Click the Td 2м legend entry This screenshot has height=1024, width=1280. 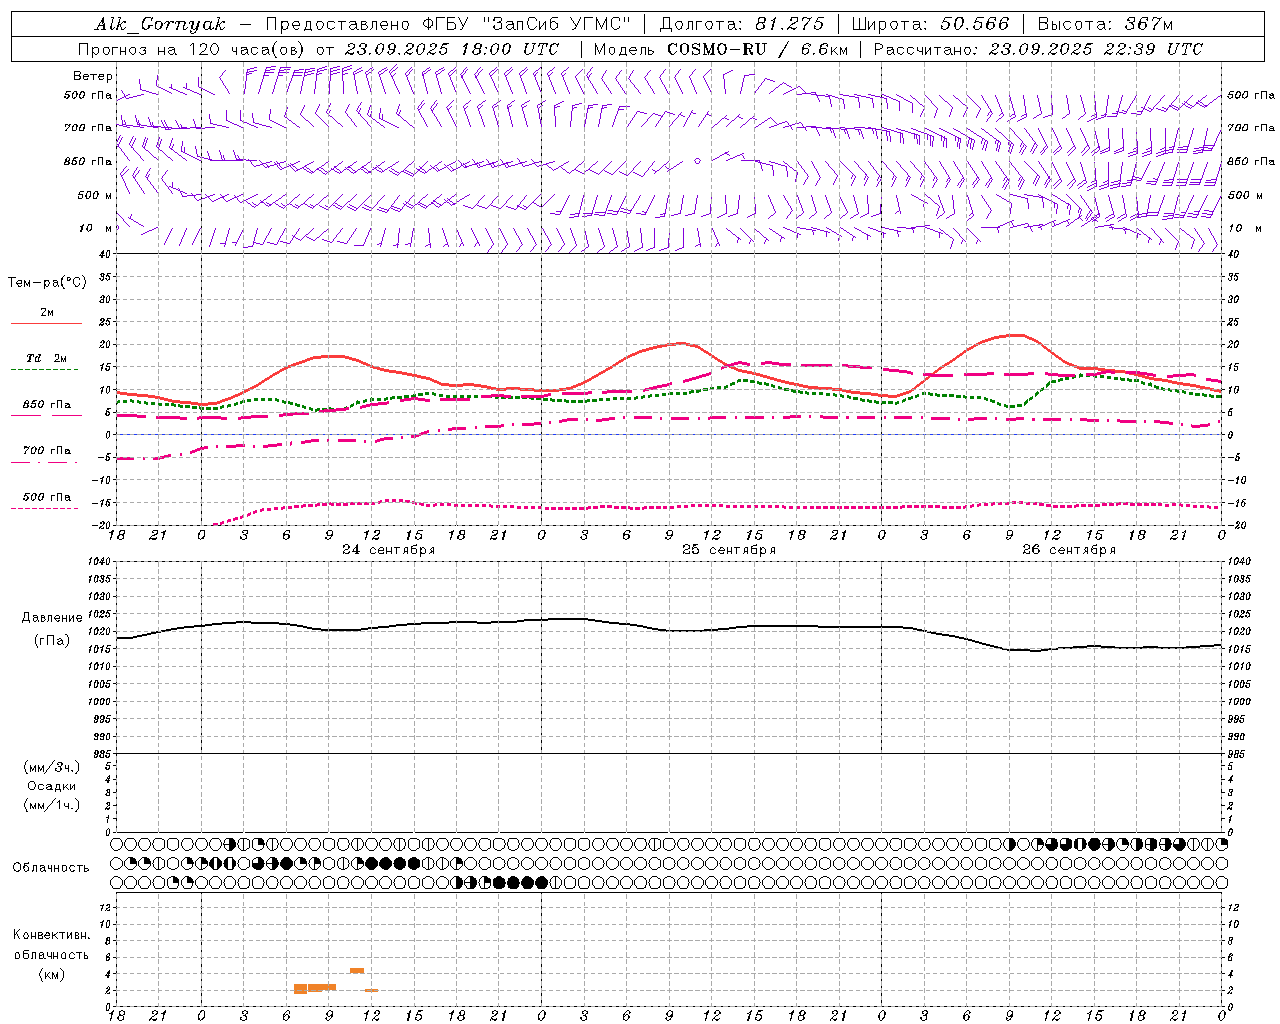(47, 358)
